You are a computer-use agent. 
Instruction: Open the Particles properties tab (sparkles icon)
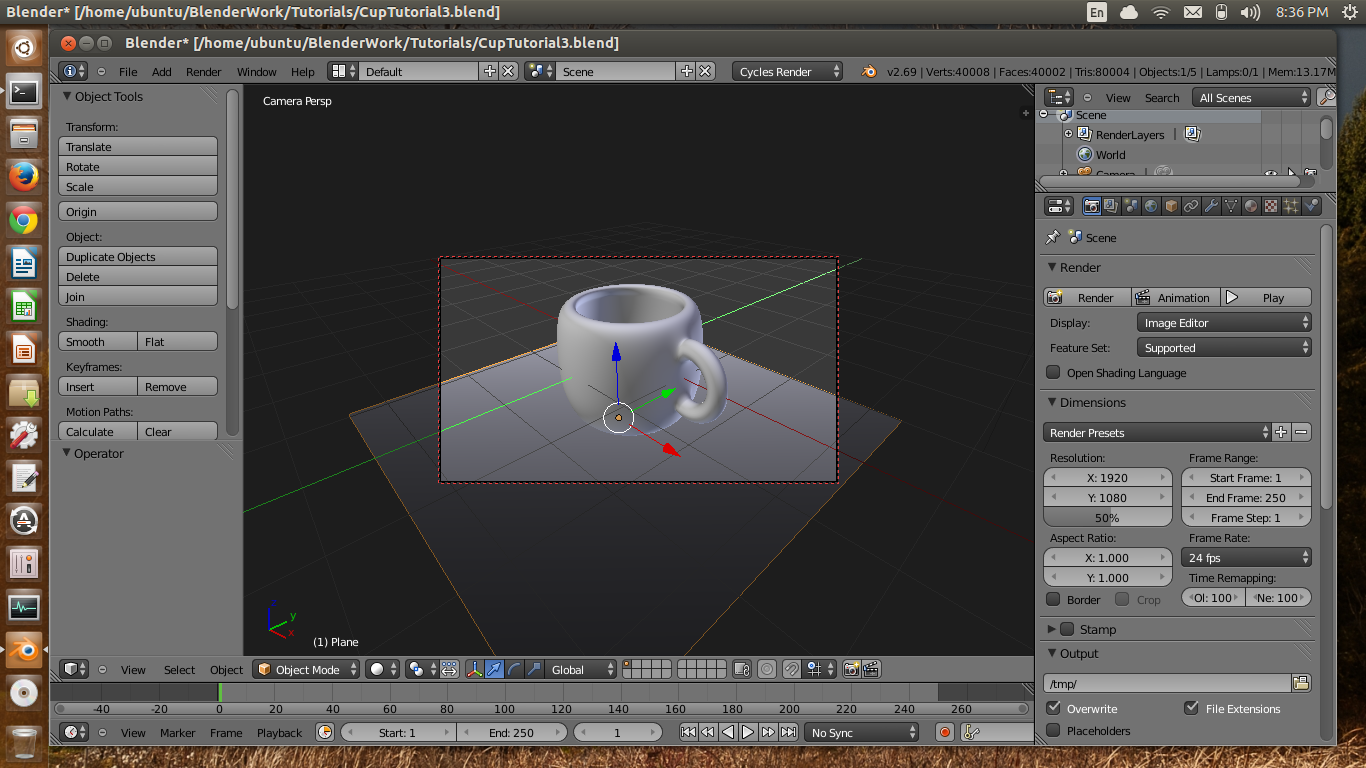[x=1291, y=206]
